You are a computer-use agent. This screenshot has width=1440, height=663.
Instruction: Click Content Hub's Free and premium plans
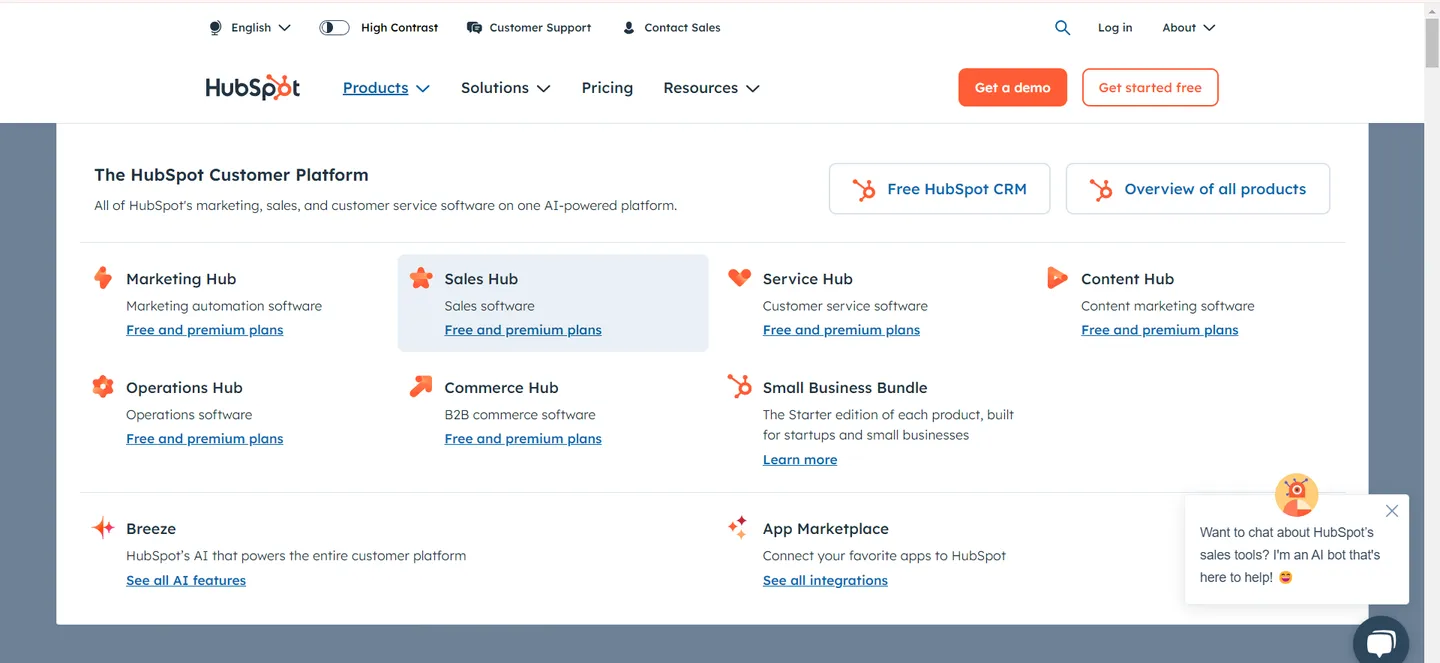1159,330
